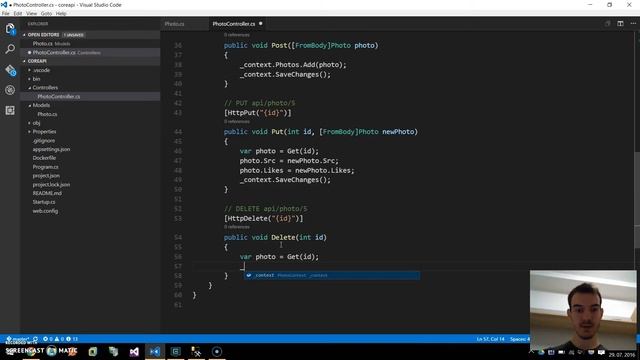Click the unsaved dot on PhotoController.cs tab

click(260, 24)
